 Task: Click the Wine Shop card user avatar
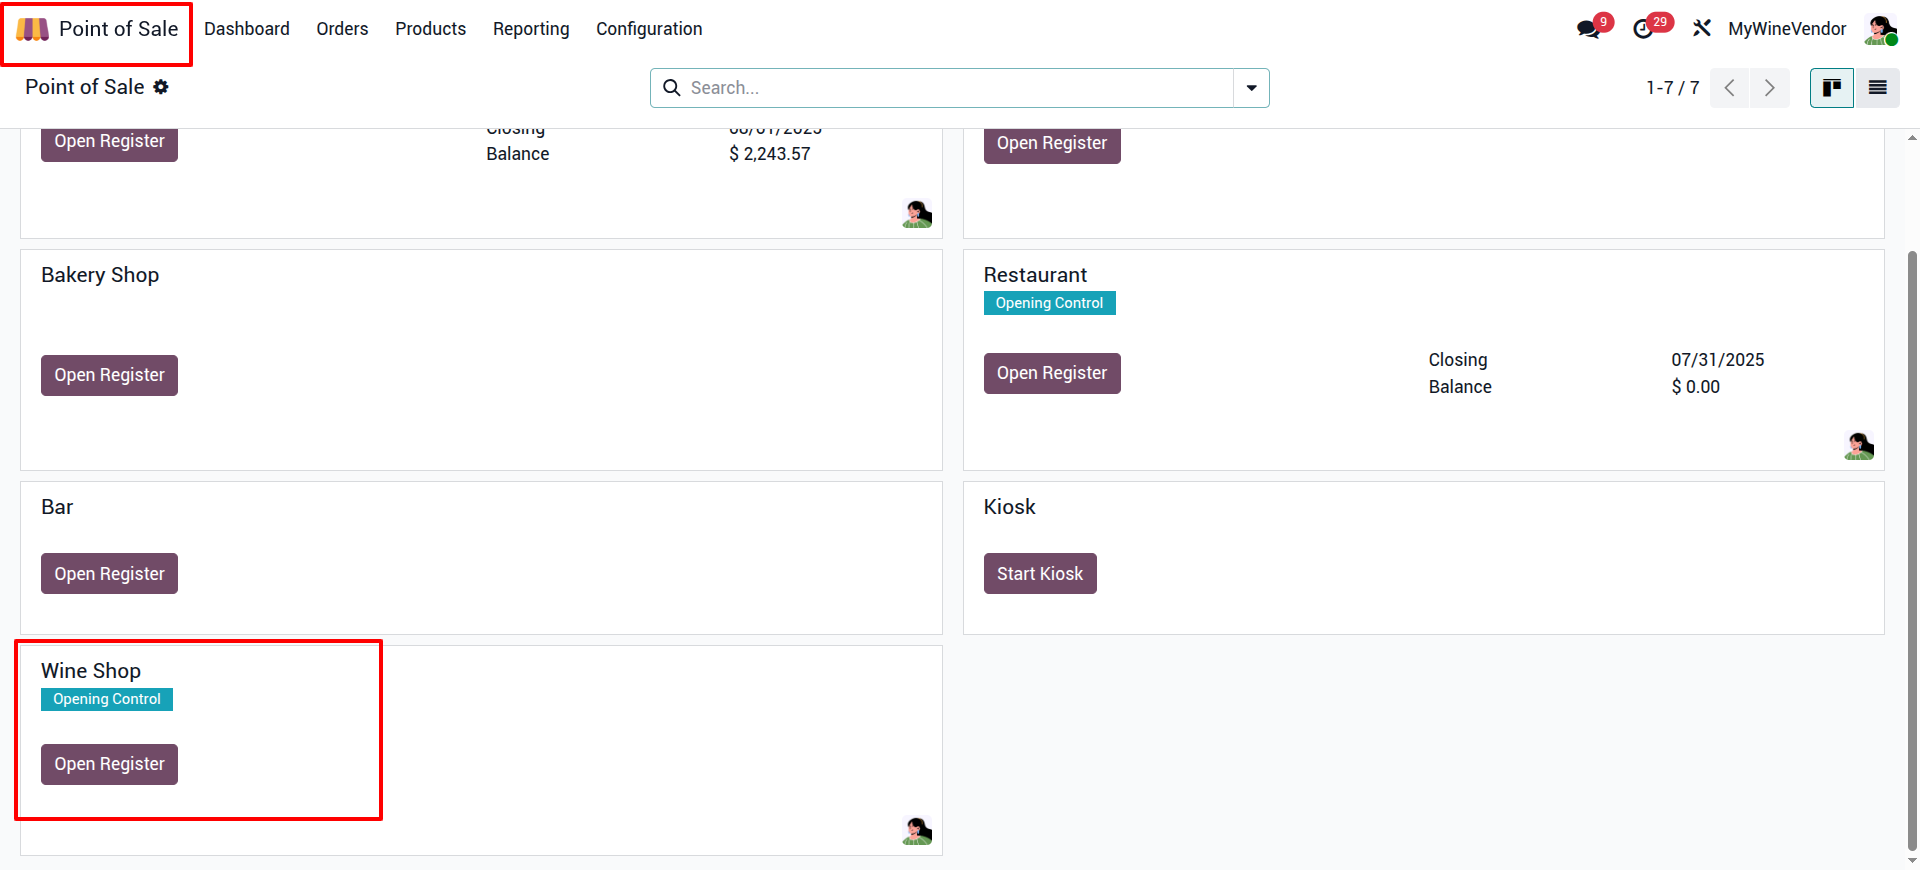[x=917, y=831]
